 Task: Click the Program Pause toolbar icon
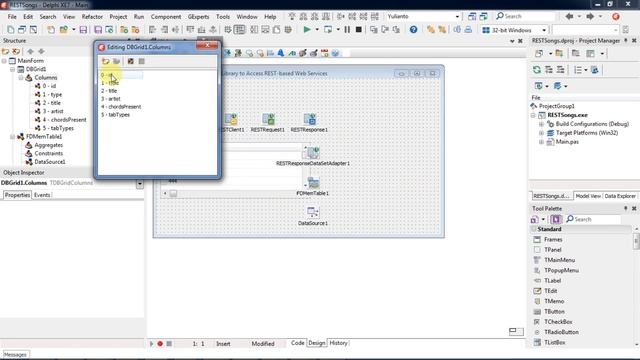click(347, 29)
